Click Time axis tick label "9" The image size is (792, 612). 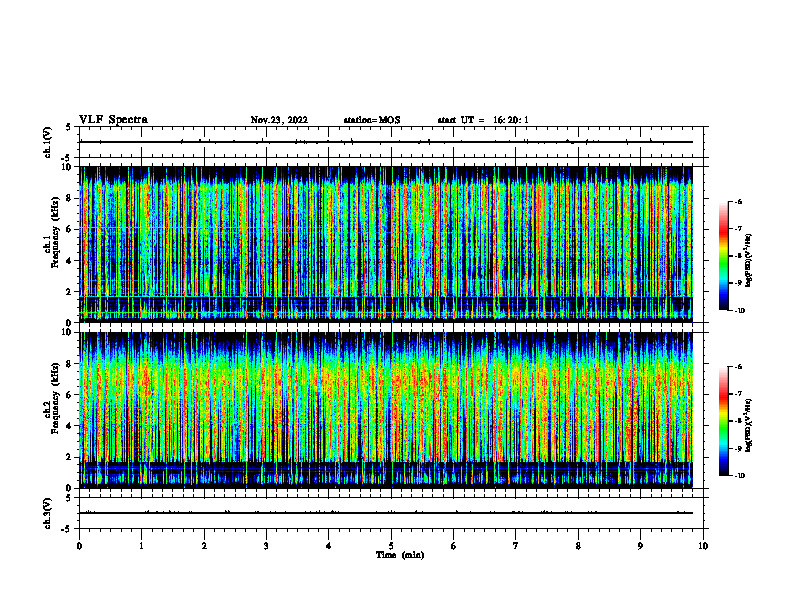tap(640, 546)
